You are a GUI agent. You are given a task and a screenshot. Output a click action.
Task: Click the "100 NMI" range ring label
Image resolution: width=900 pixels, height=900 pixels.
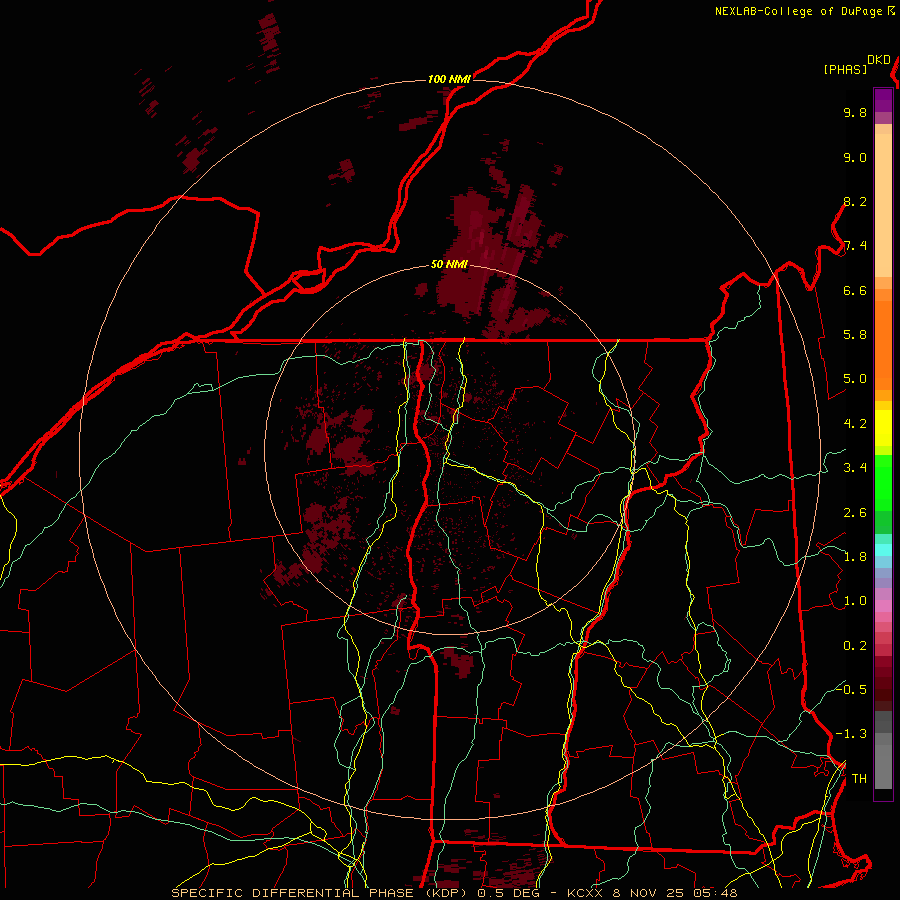click(449, 79)
